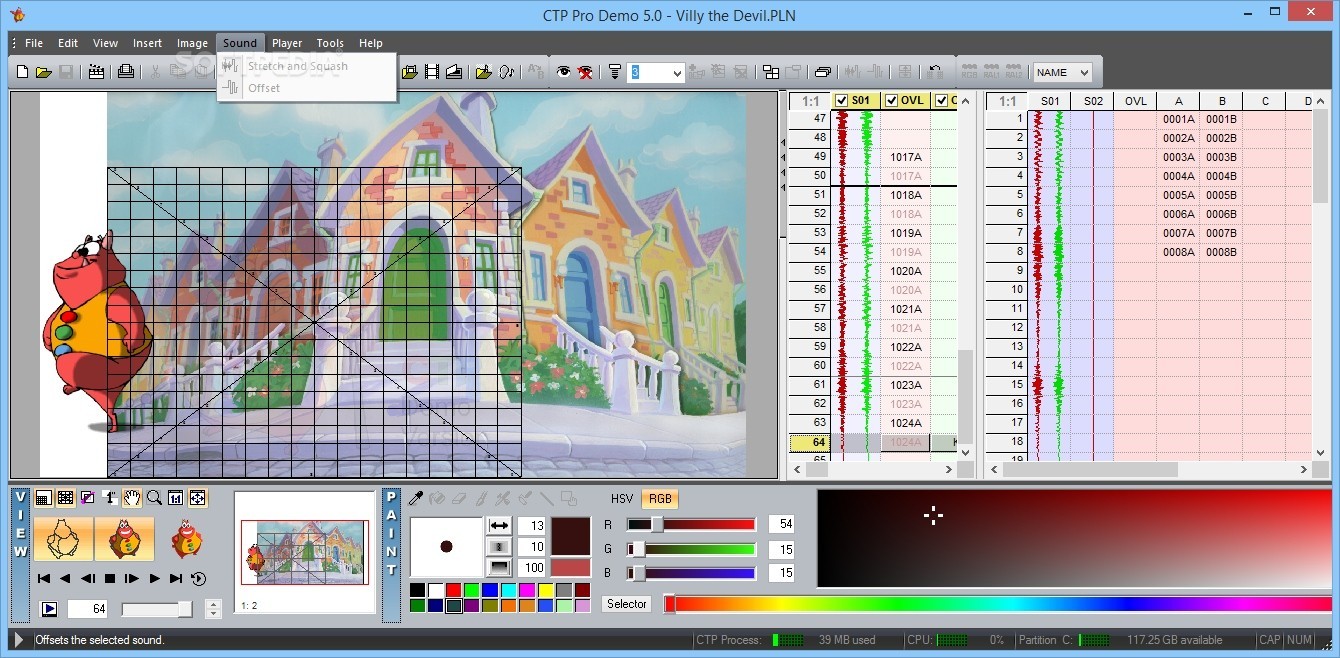The image size is (1340, 658).
Task: Click the step back one frame button
Action: [x=88, y=578]
